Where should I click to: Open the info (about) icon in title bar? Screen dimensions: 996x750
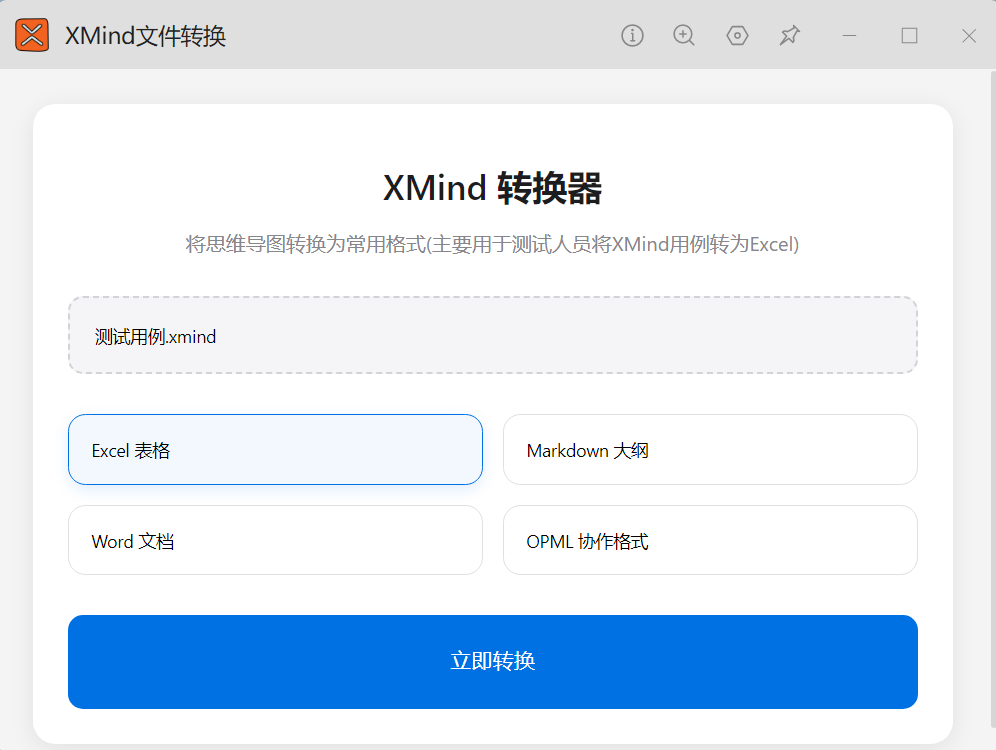click(632, 36)
